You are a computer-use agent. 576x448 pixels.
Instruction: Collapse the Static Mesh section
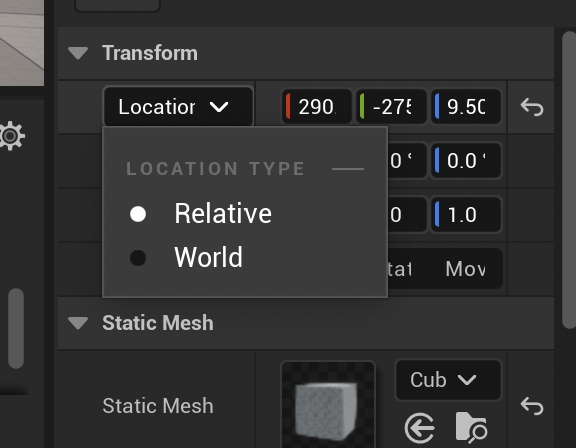click(x=78, y=323)
